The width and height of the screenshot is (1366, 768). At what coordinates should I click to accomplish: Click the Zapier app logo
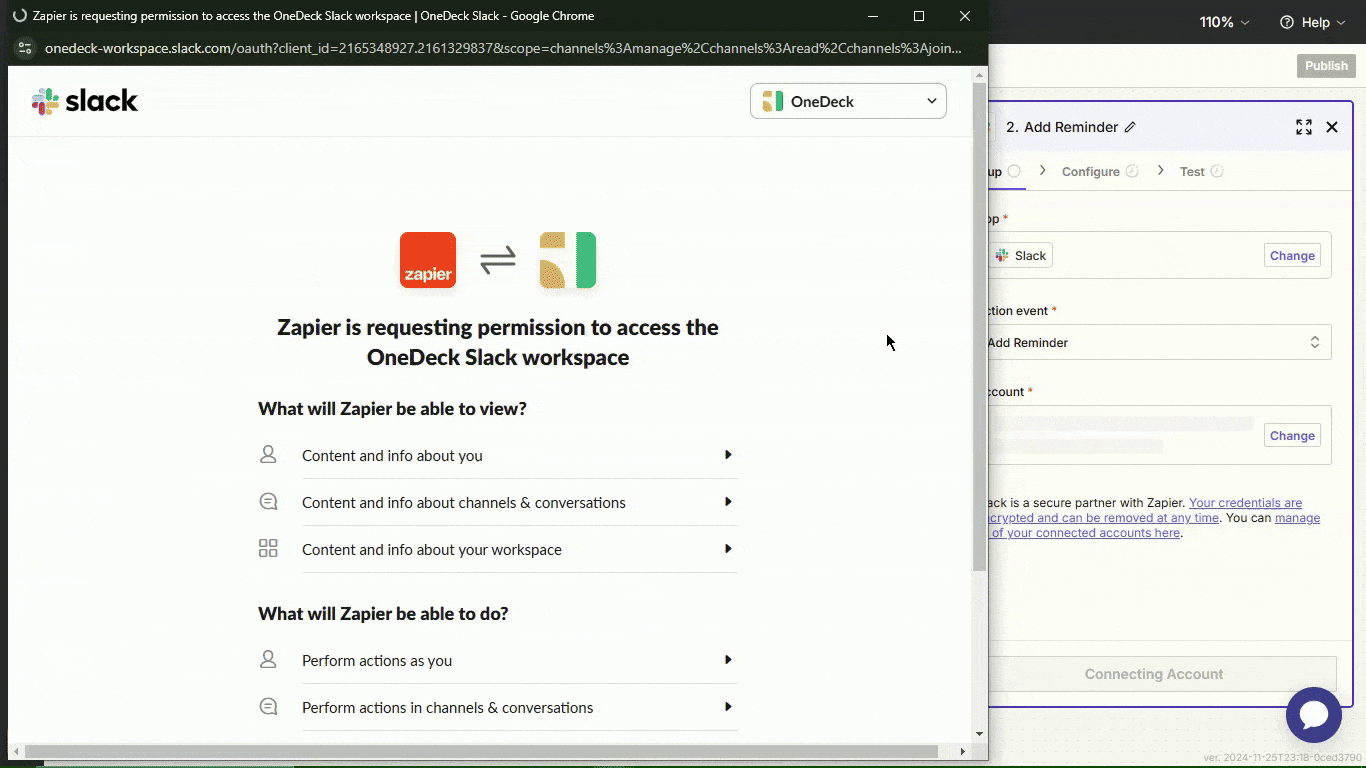(428, 260)
